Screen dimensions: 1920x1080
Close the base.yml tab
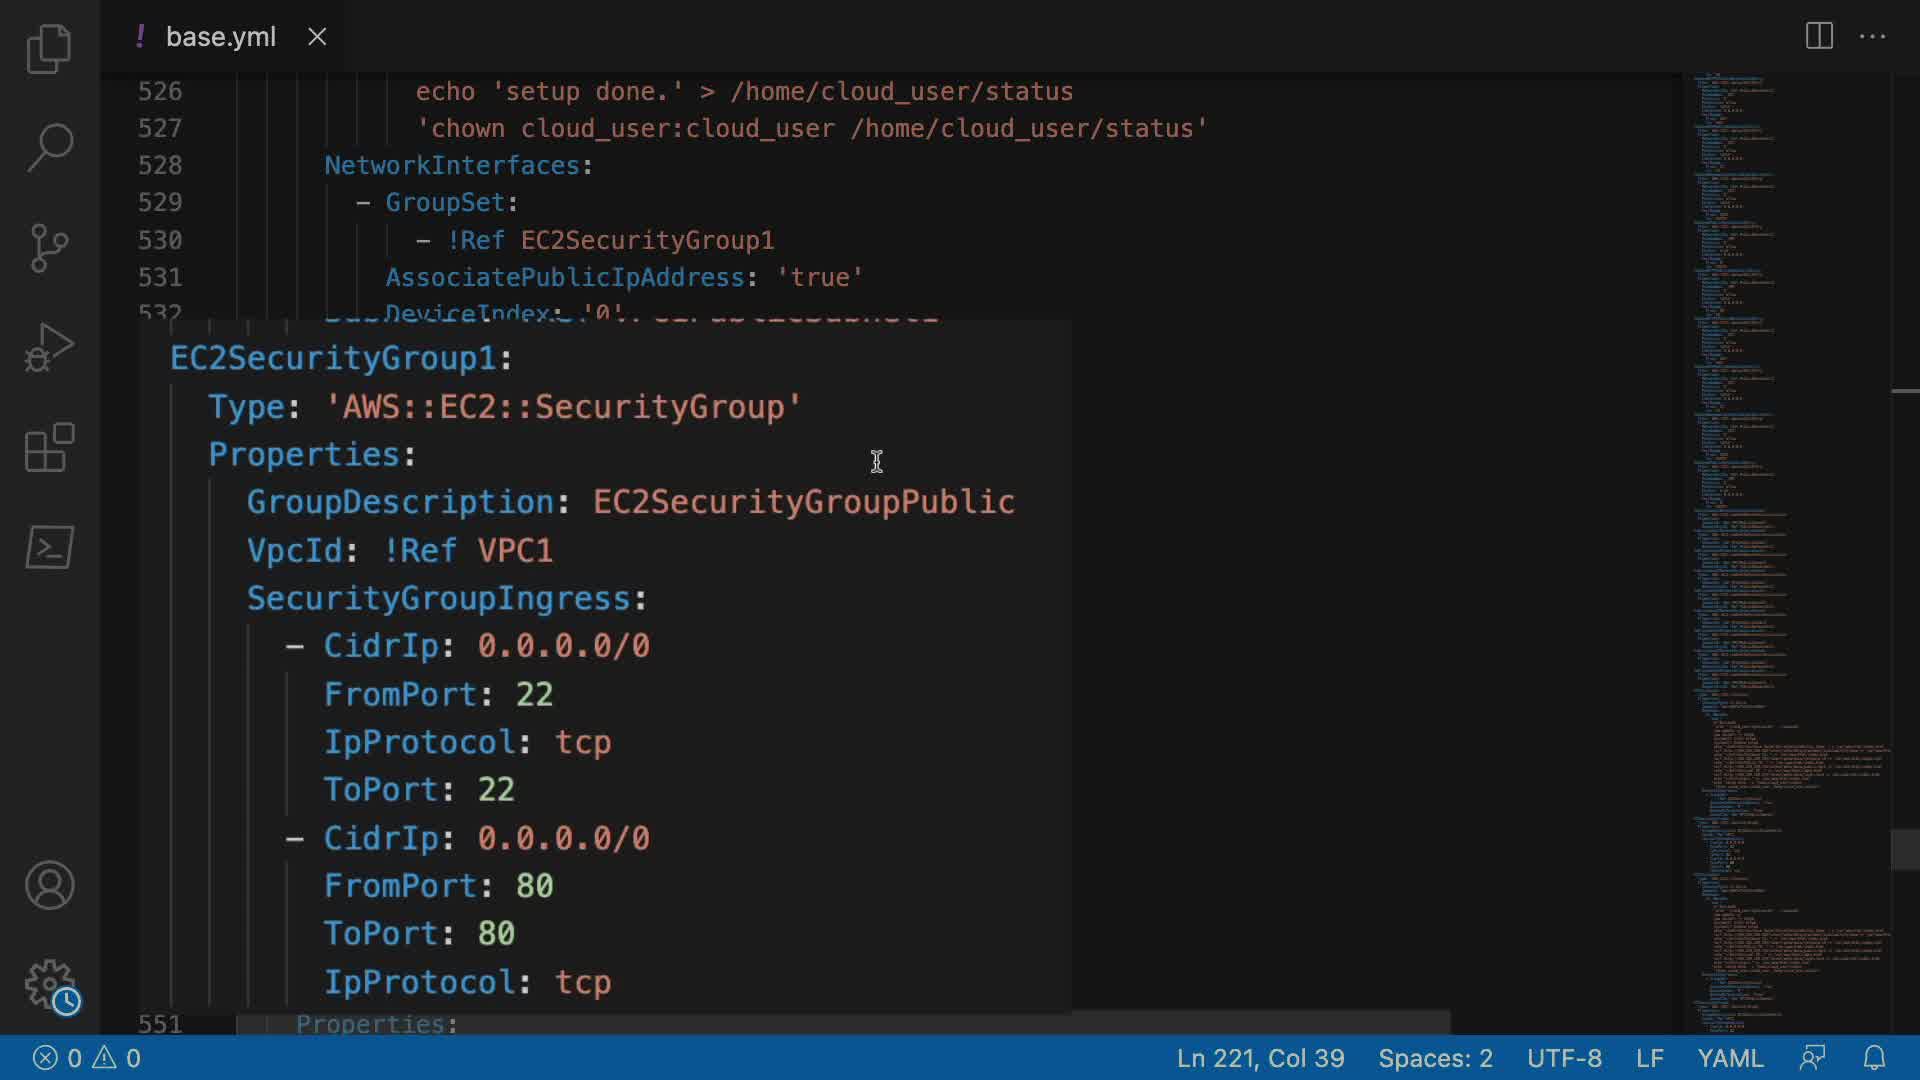(x=317, y=37)
